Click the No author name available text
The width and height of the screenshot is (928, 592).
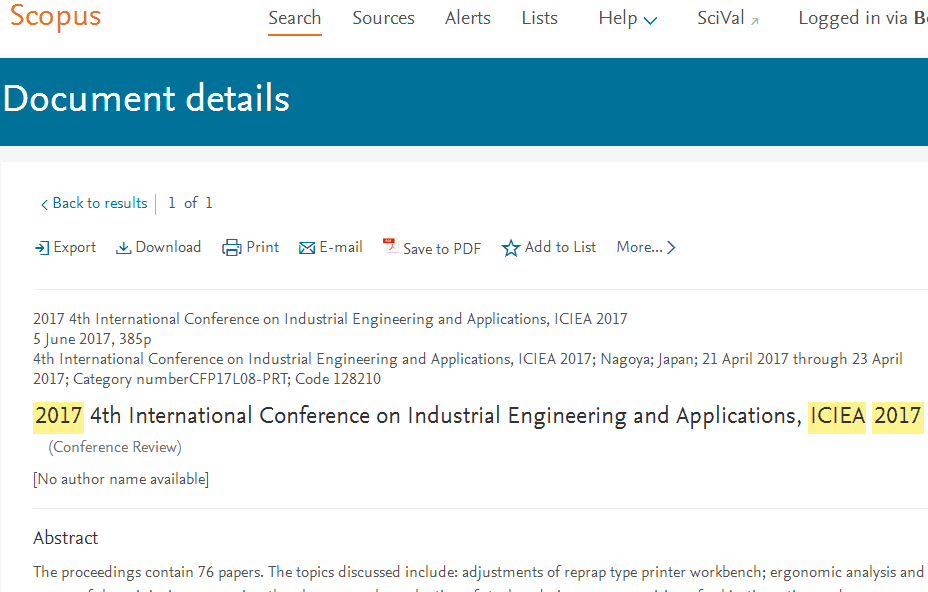point(121,480)
